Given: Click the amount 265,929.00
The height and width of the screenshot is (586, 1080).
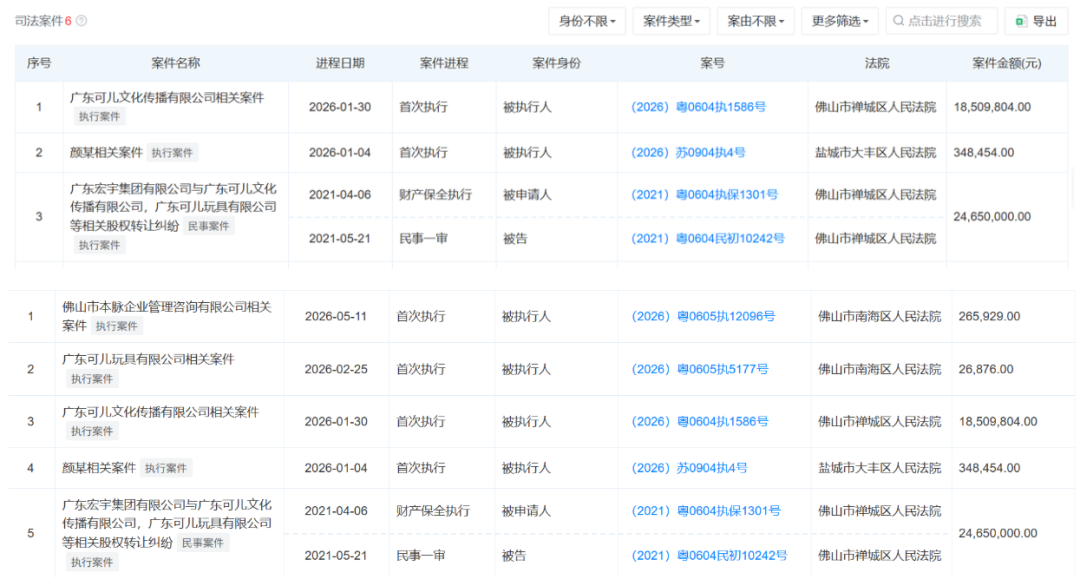Looking at the screenshot, I should 989,316.
